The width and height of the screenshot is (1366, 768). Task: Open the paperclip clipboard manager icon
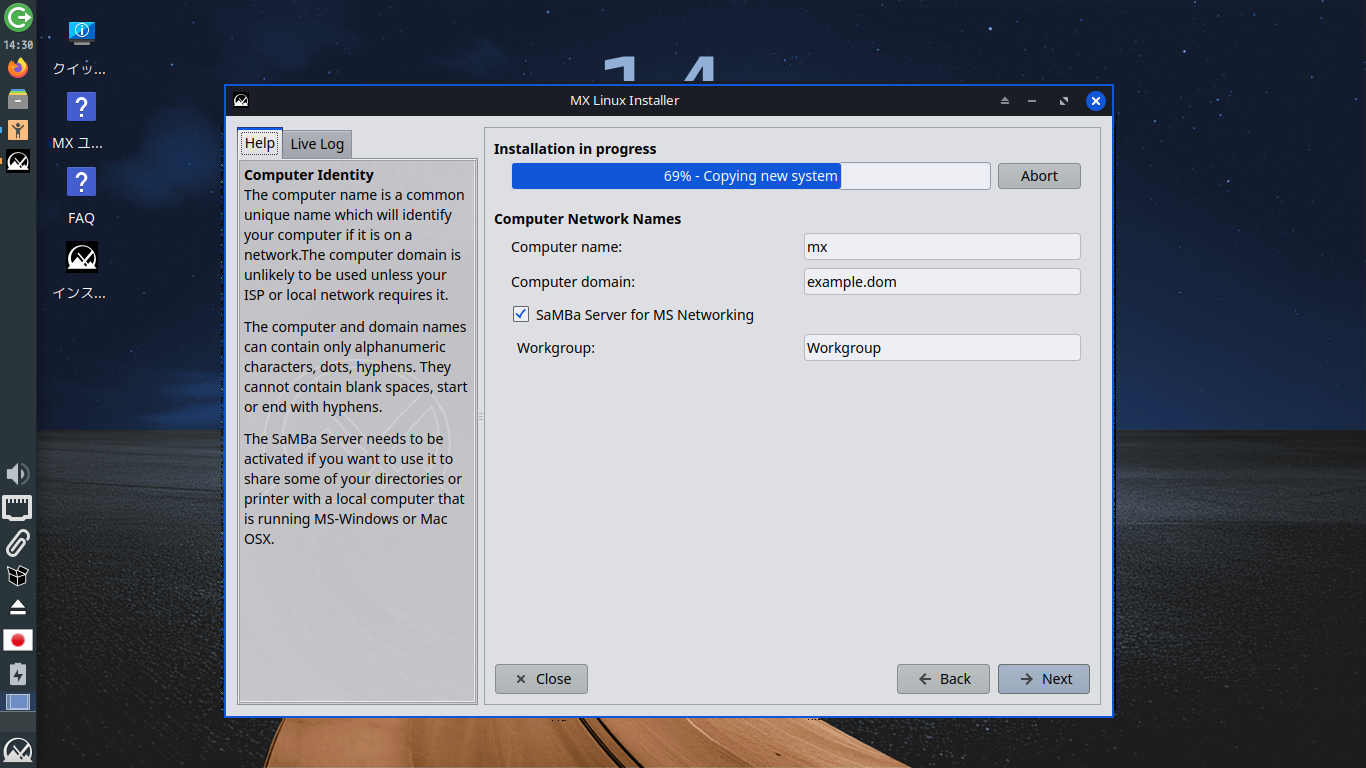click(18, 542)
